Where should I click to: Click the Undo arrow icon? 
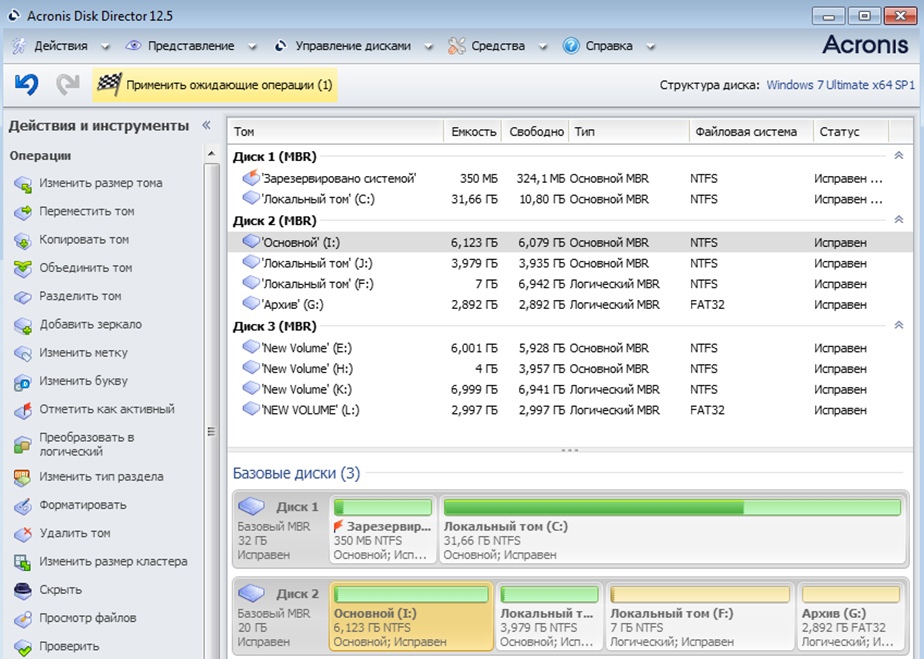click(x=27, y=85)
